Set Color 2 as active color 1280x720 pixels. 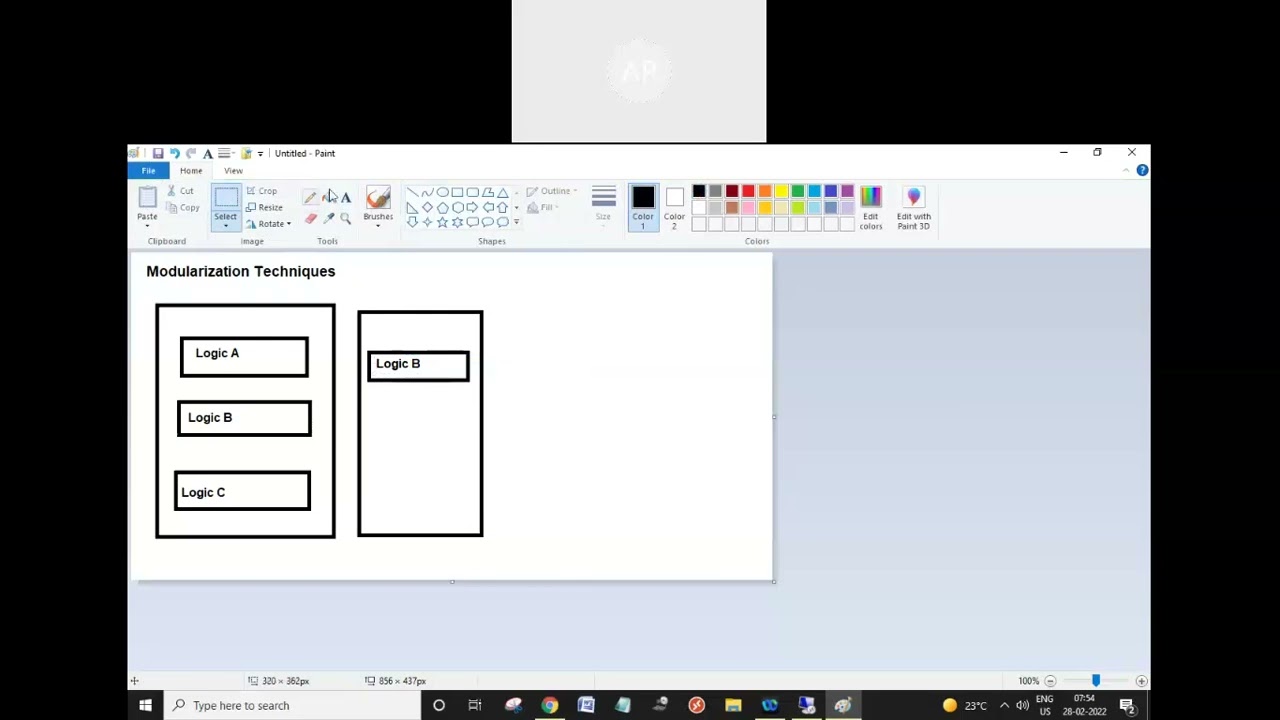pyautogui.click(x=674, y=208)
